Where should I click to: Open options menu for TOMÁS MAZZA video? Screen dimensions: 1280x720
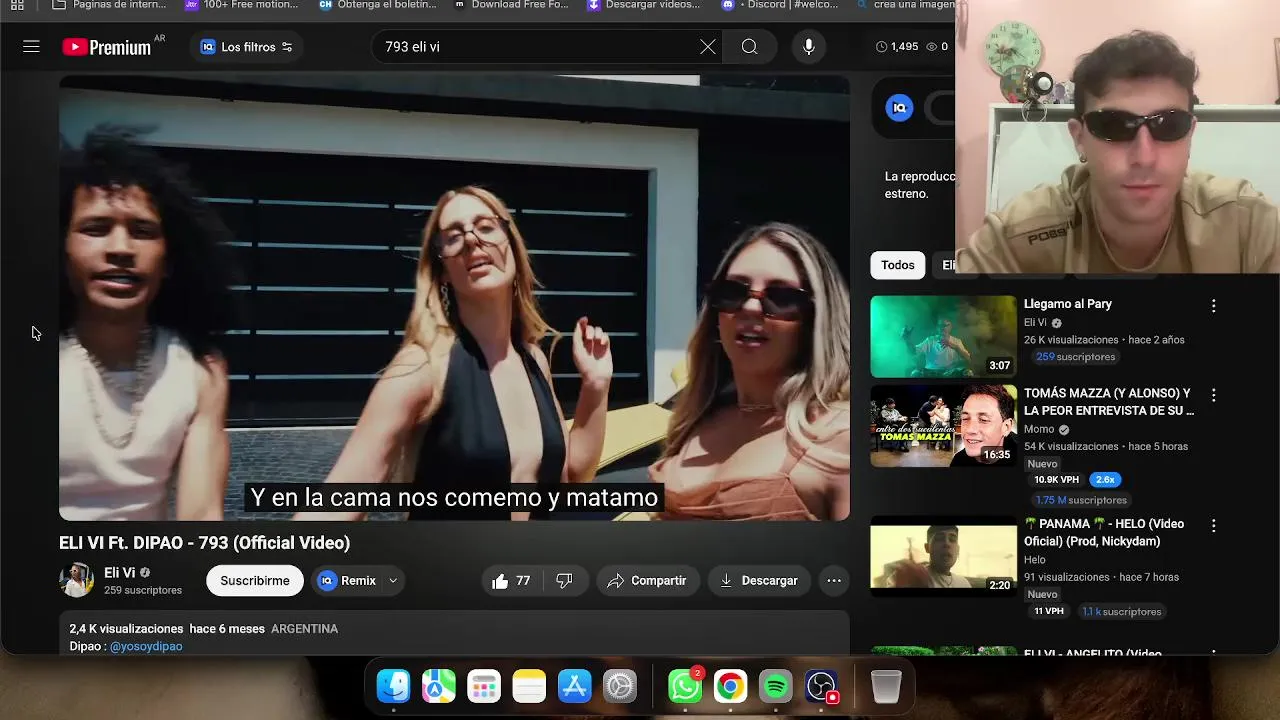1213,396
